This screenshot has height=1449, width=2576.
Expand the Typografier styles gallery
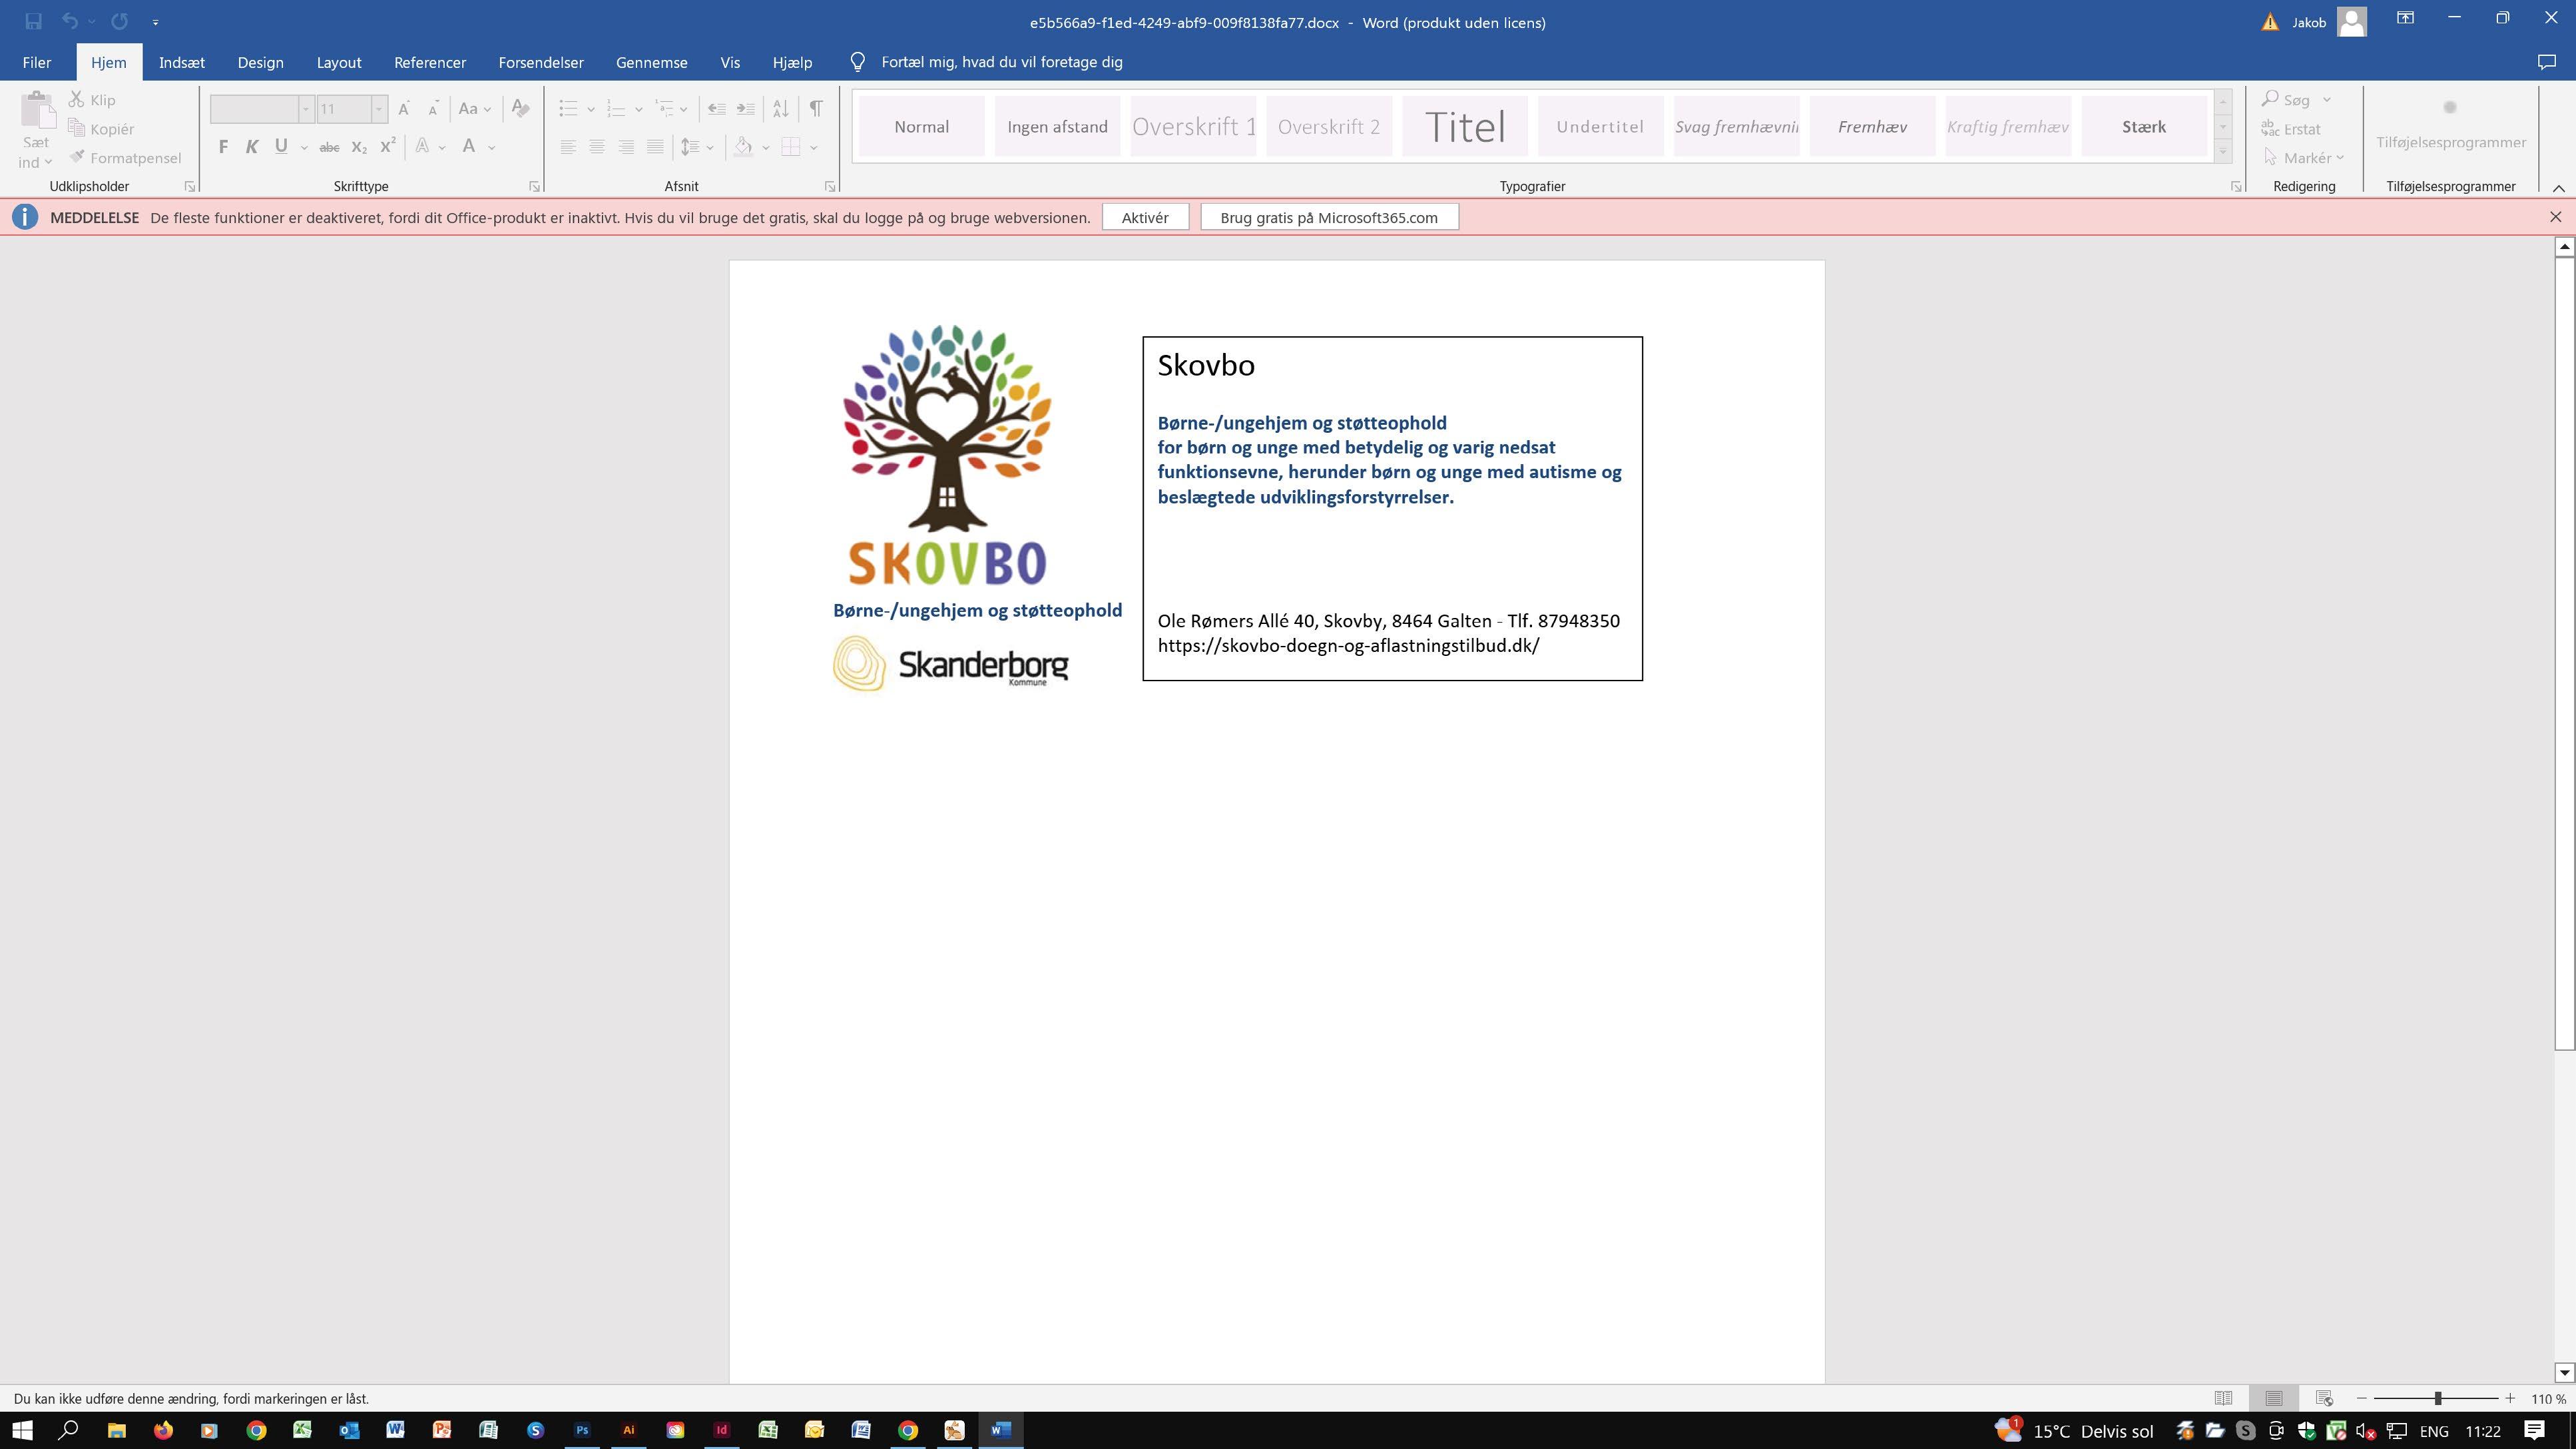2222,151
